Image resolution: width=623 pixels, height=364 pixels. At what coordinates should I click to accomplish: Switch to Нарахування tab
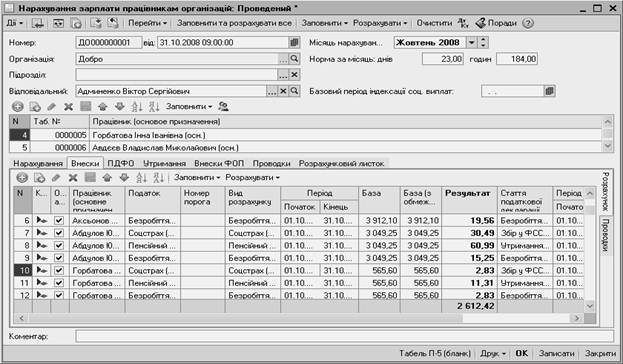click(38, 163)
